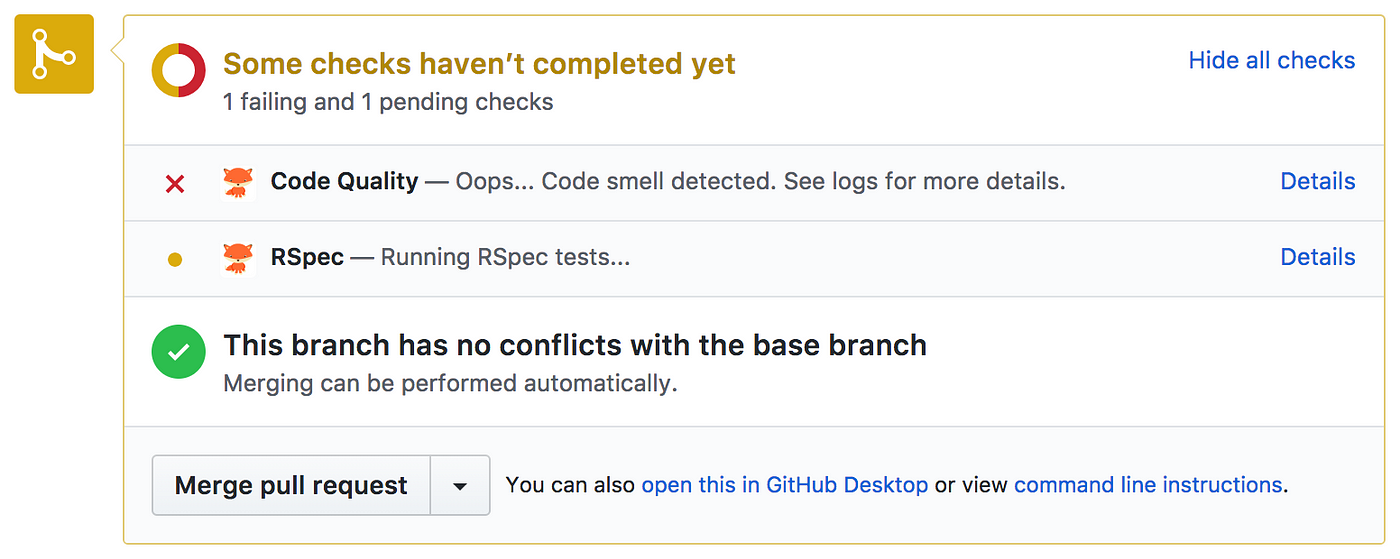Click the yellow-red checks status donut icon

(178, 71)
